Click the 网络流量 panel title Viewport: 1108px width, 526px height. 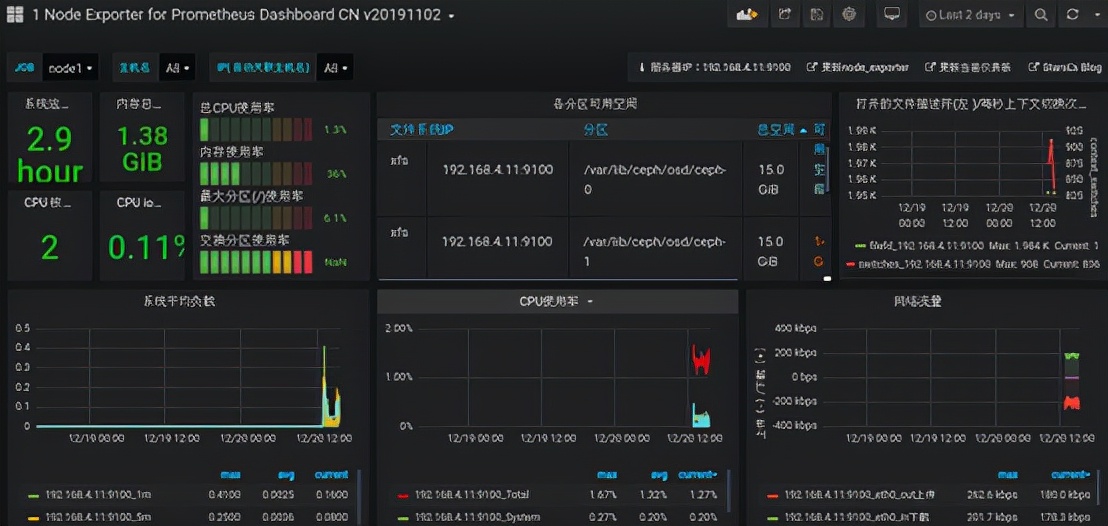[917, 301]
